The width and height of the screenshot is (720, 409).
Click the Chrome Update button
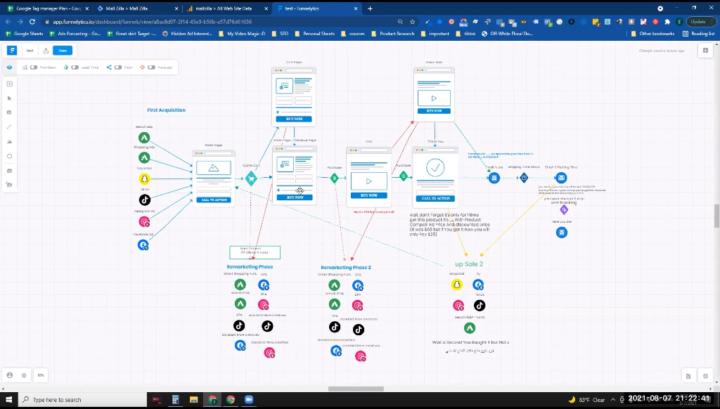pyautogui.click(x=699, y=22)
